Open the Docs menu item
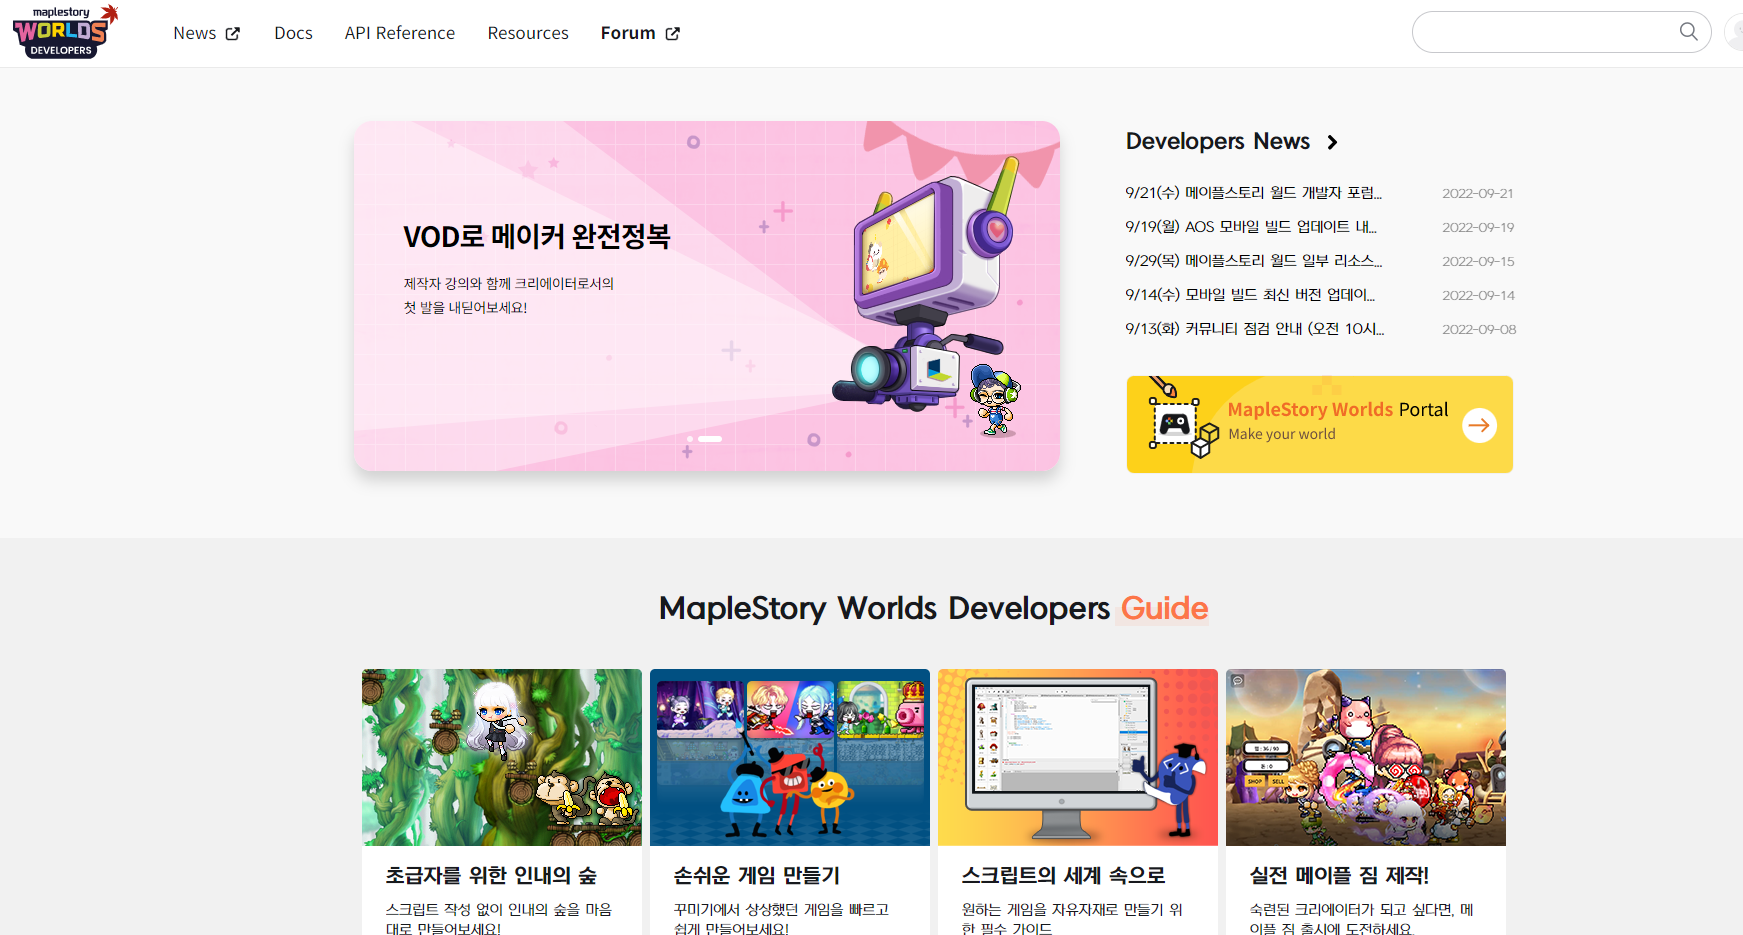Viewport: 1743px width, 935px height. (293, 33)
